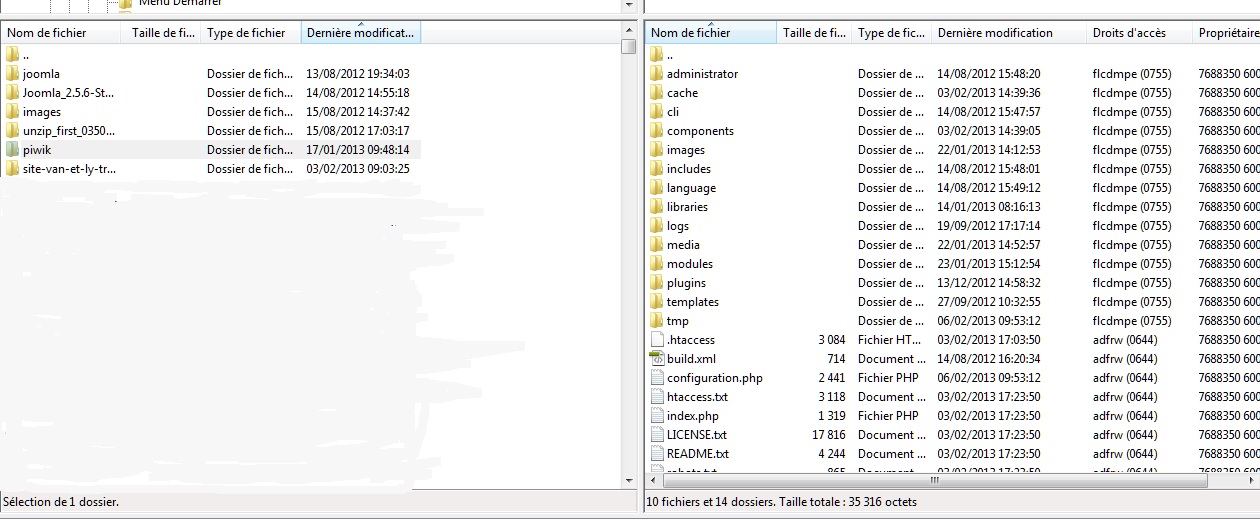The height and width of the screenshot is (519, 1260).
Task: Select the piwik folder icon in local pane
Action: [x=12, y=150]
